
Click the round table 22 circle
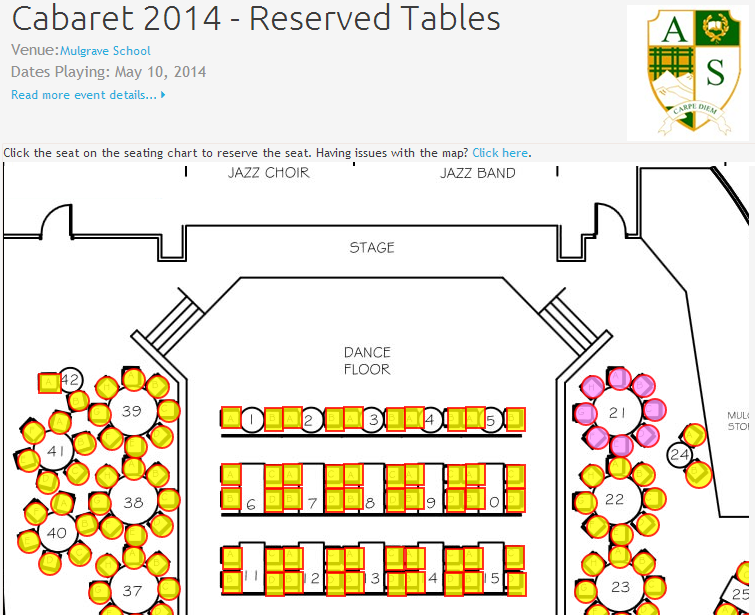(x=615, y=498)
